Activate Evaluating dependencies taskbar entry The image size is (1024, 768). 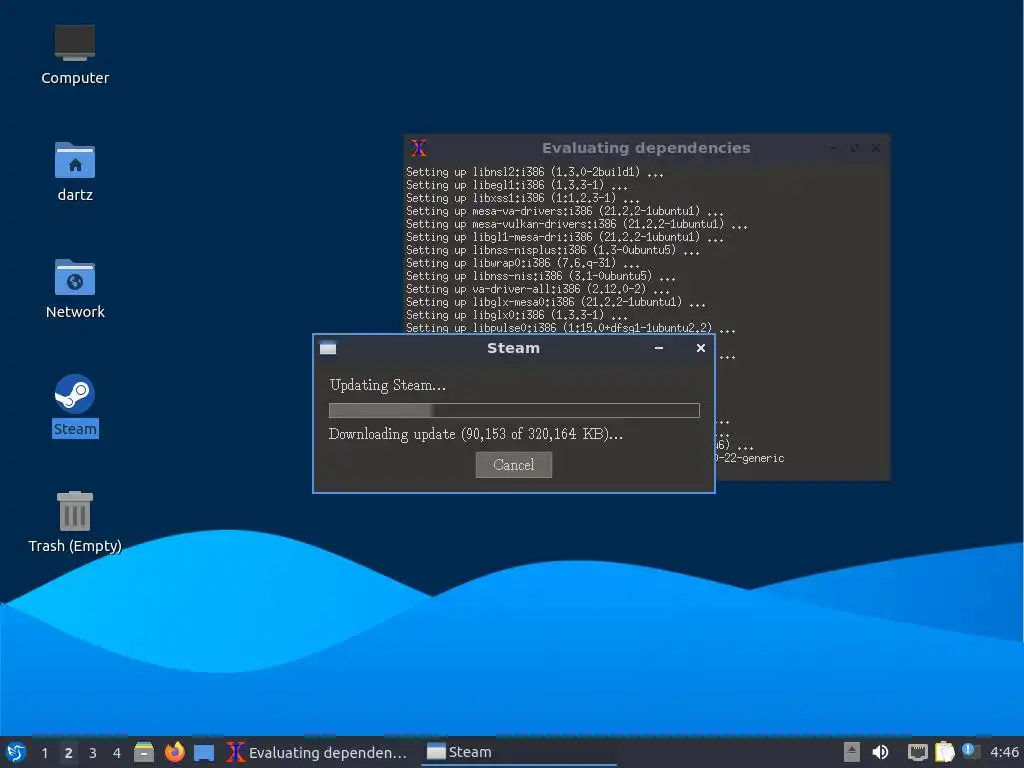(x=317, y=752)
